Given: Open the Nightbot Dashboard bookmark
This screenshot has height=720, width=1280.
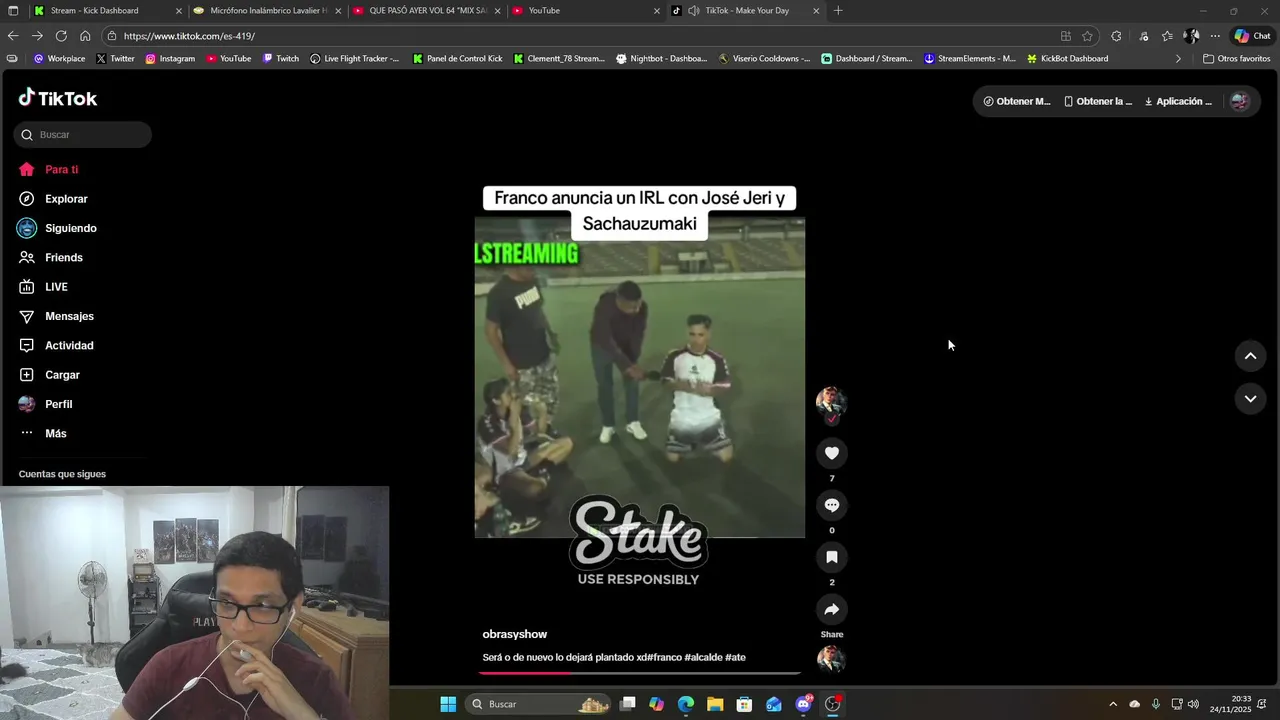Looking at the screenshot, I should click(662, 59).
